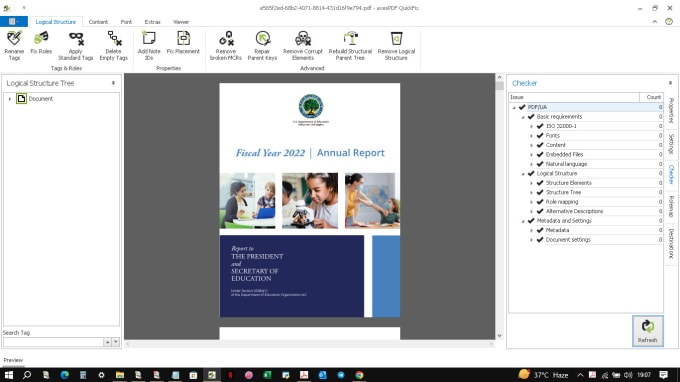The height and width of the screenshot is (382, 680).
Task: Open Windows taskbar search
Action: 27,375
